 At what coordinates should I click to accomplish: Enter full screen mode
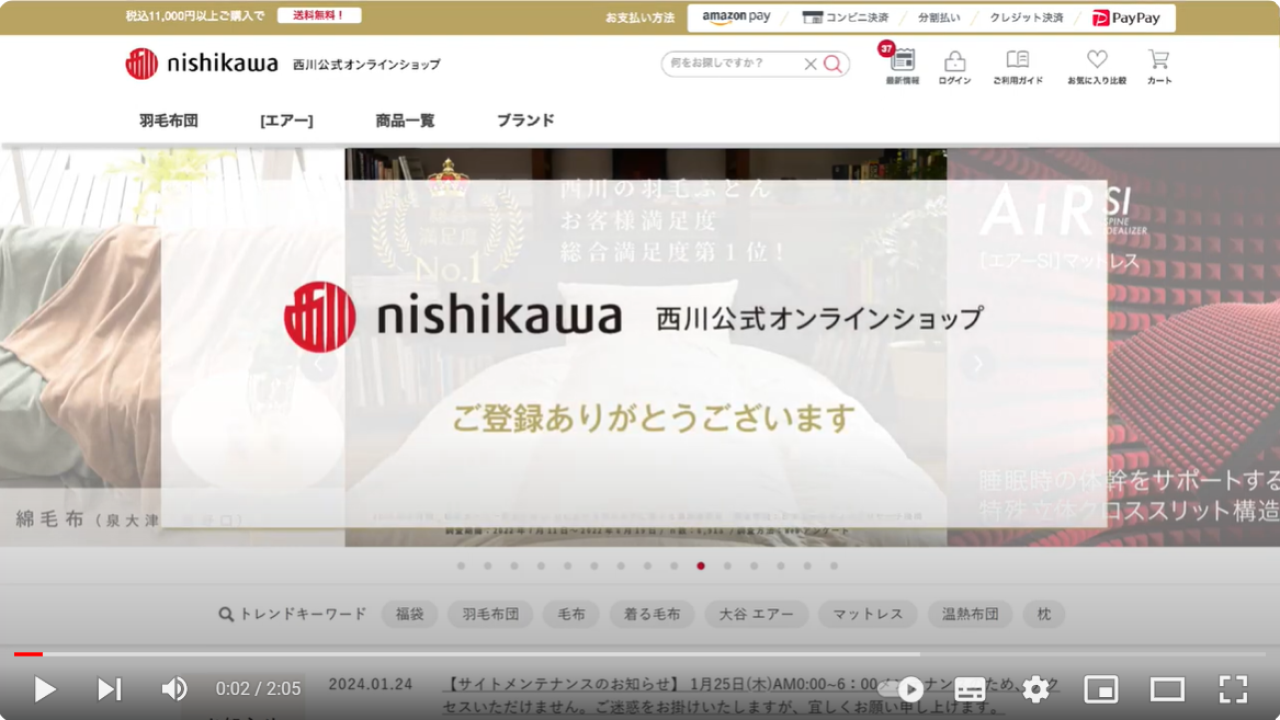(x=1233, y=689)
